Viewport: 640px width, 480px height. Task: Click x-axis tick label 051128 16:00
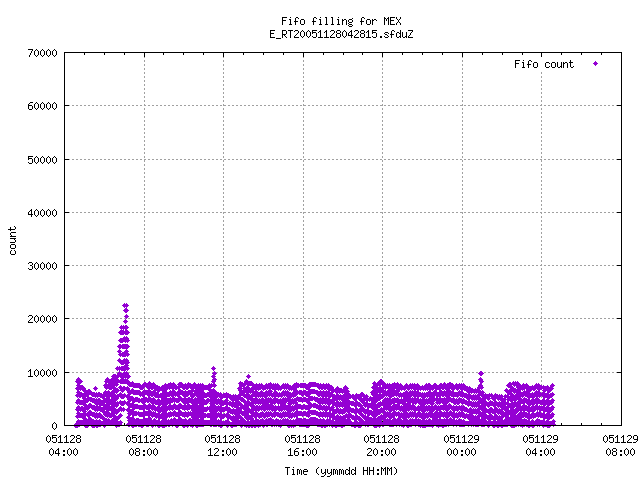coord(302,446)
